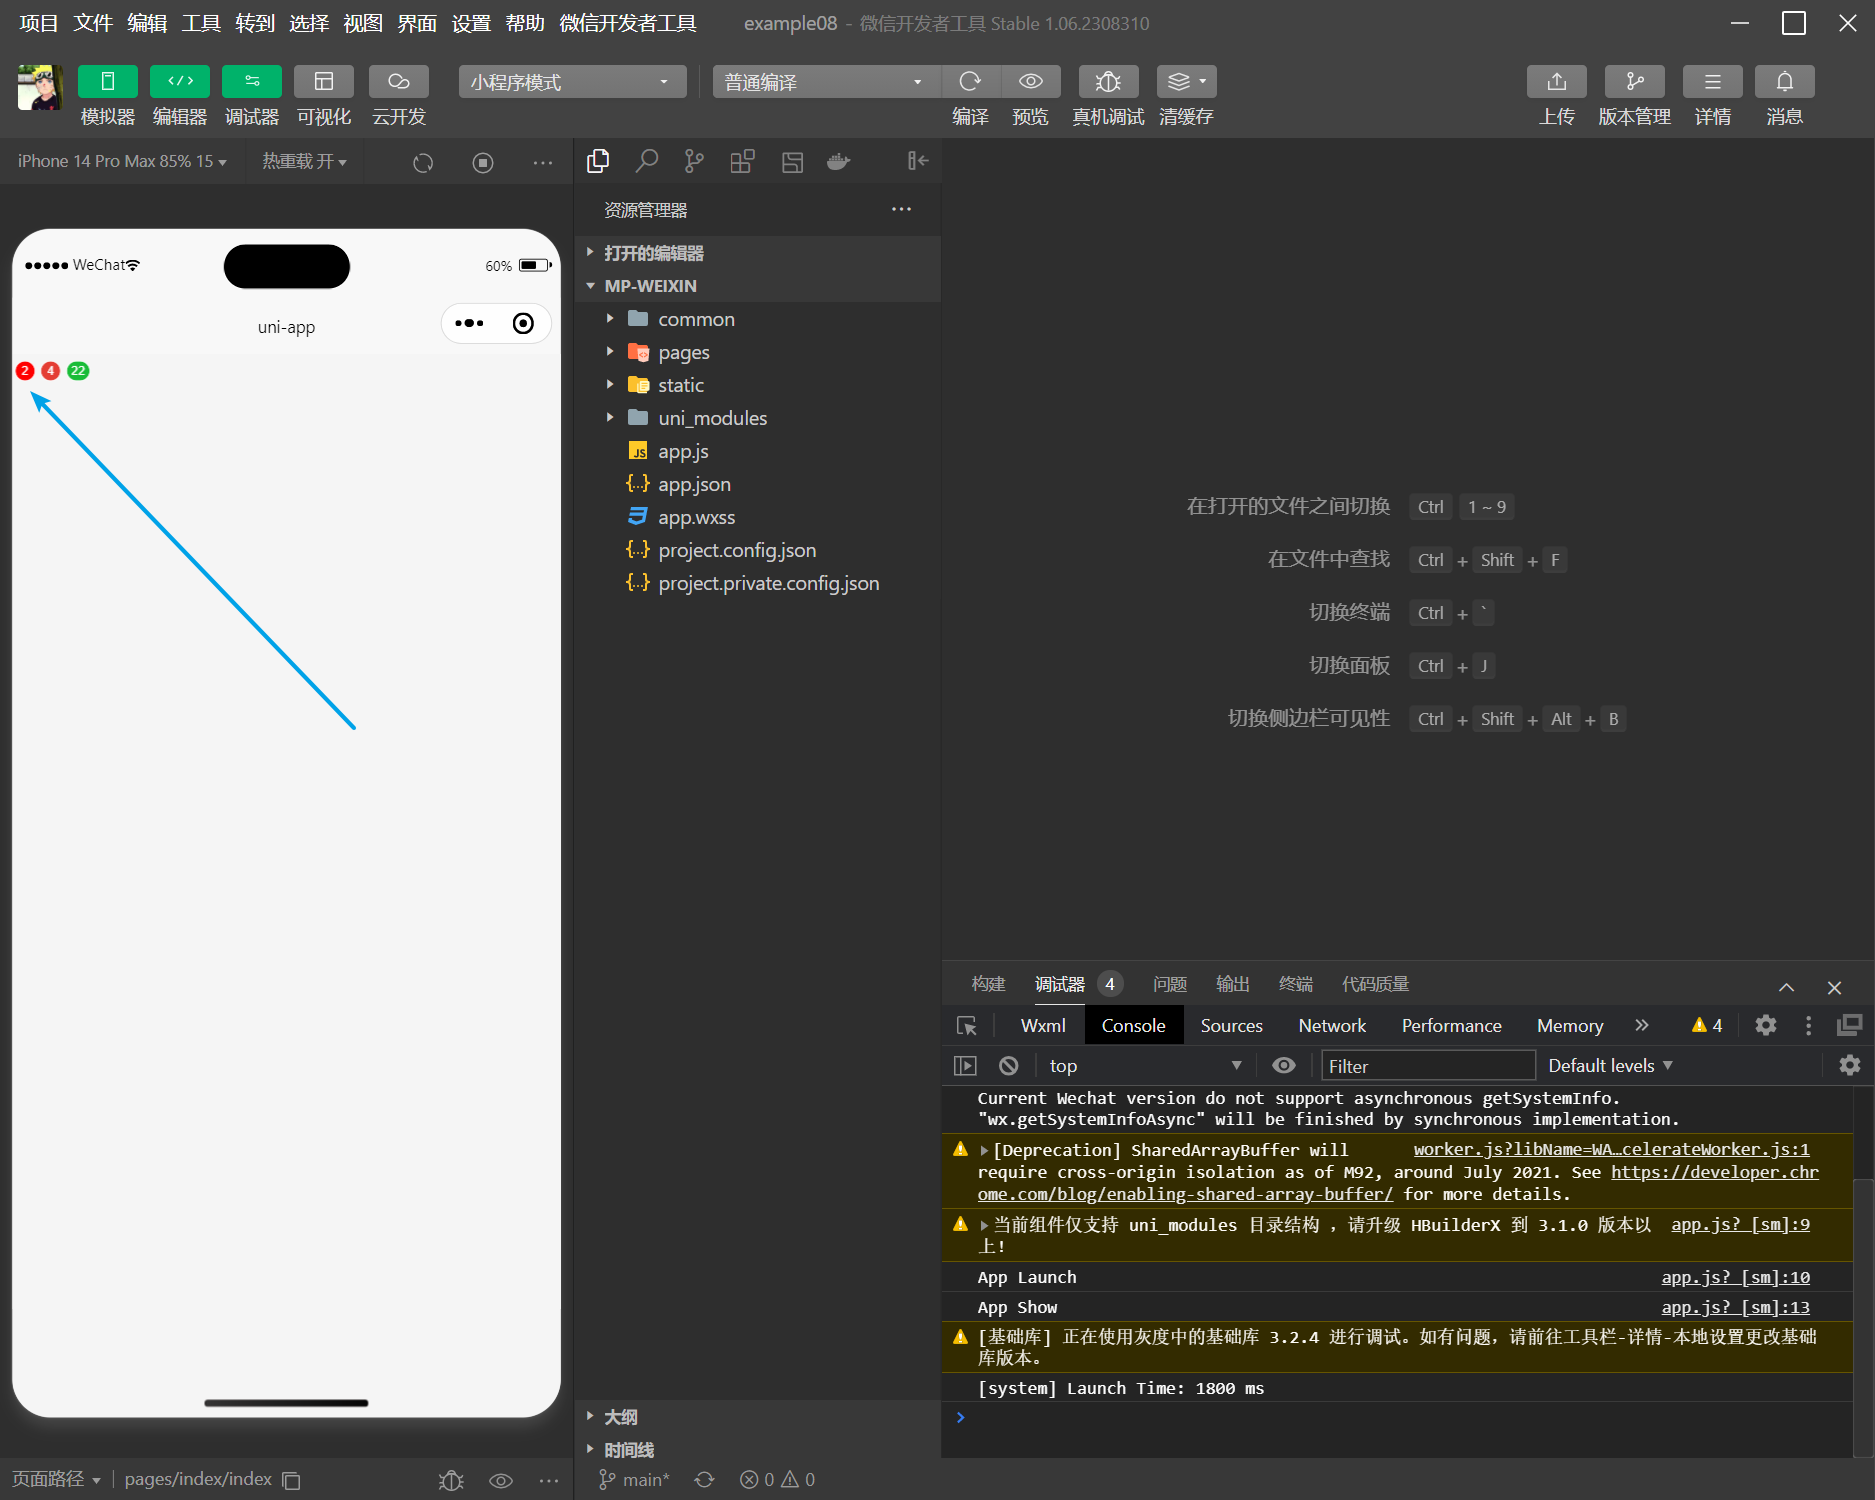Expand the common folder

[757, 319]
